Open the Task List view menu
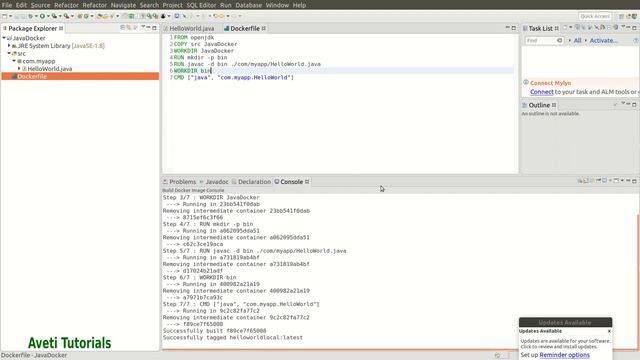 (623, 27)
